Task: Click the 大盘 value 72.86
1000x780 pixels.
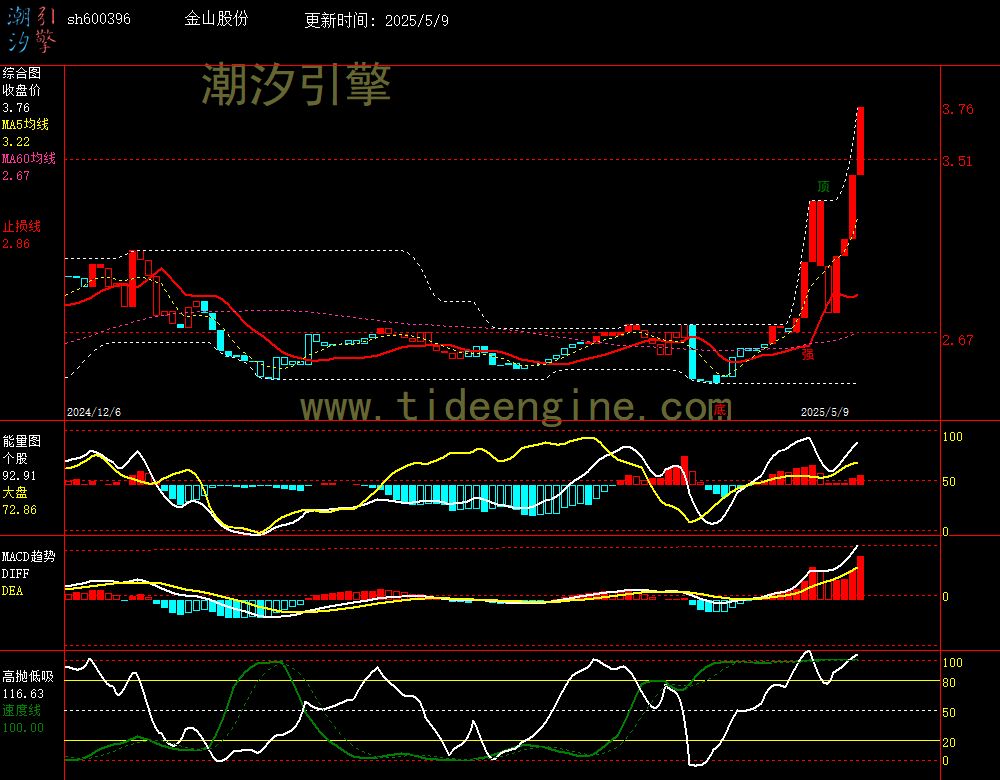Action: [19, 510]
